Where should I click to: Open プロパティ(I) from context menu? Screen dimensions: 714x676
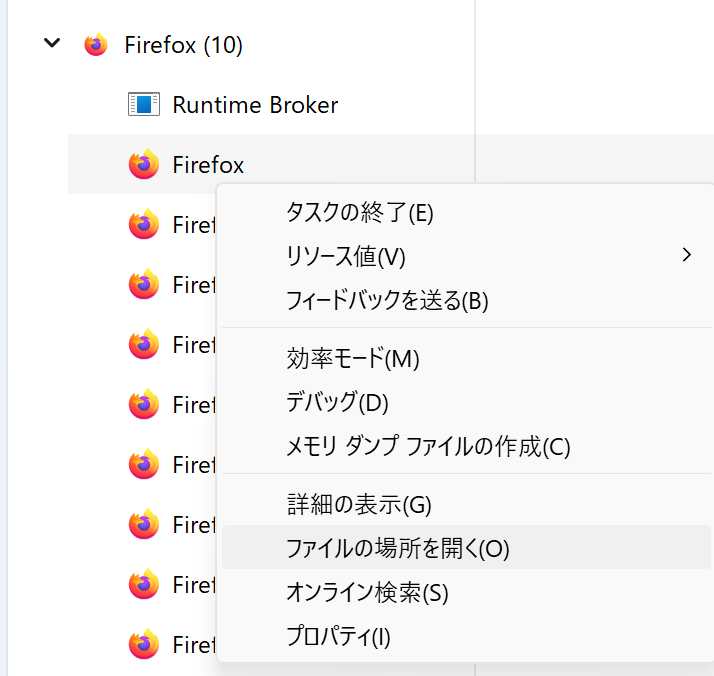pos(338,636)
